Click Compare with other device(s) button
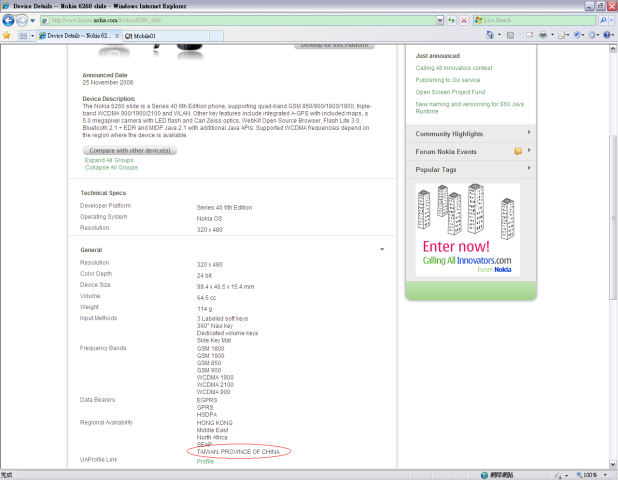Screen dimensions: 618x480 130,151
